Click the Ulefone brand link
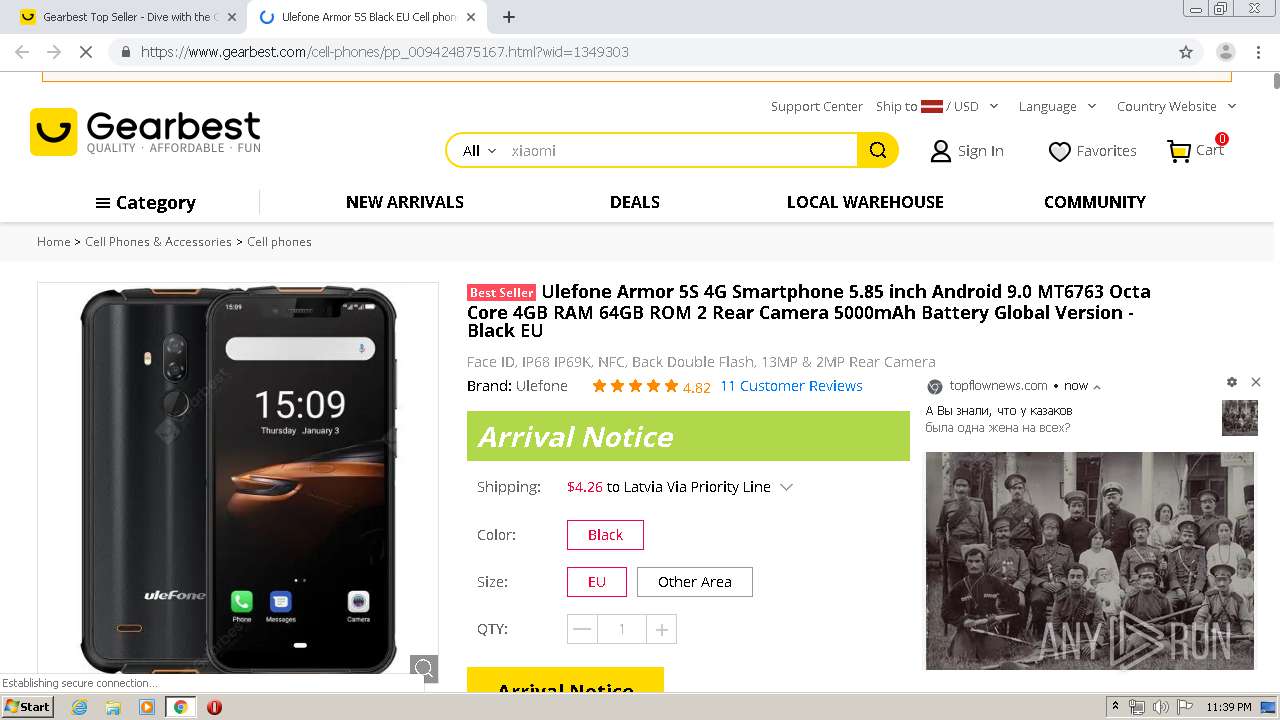 pos(541,386)
